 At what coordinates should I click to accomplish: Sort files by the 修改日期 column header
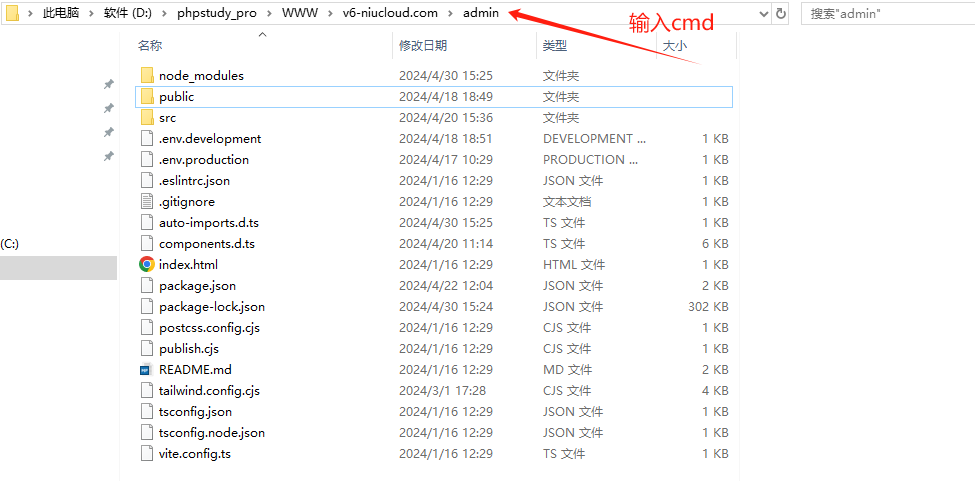423,46
